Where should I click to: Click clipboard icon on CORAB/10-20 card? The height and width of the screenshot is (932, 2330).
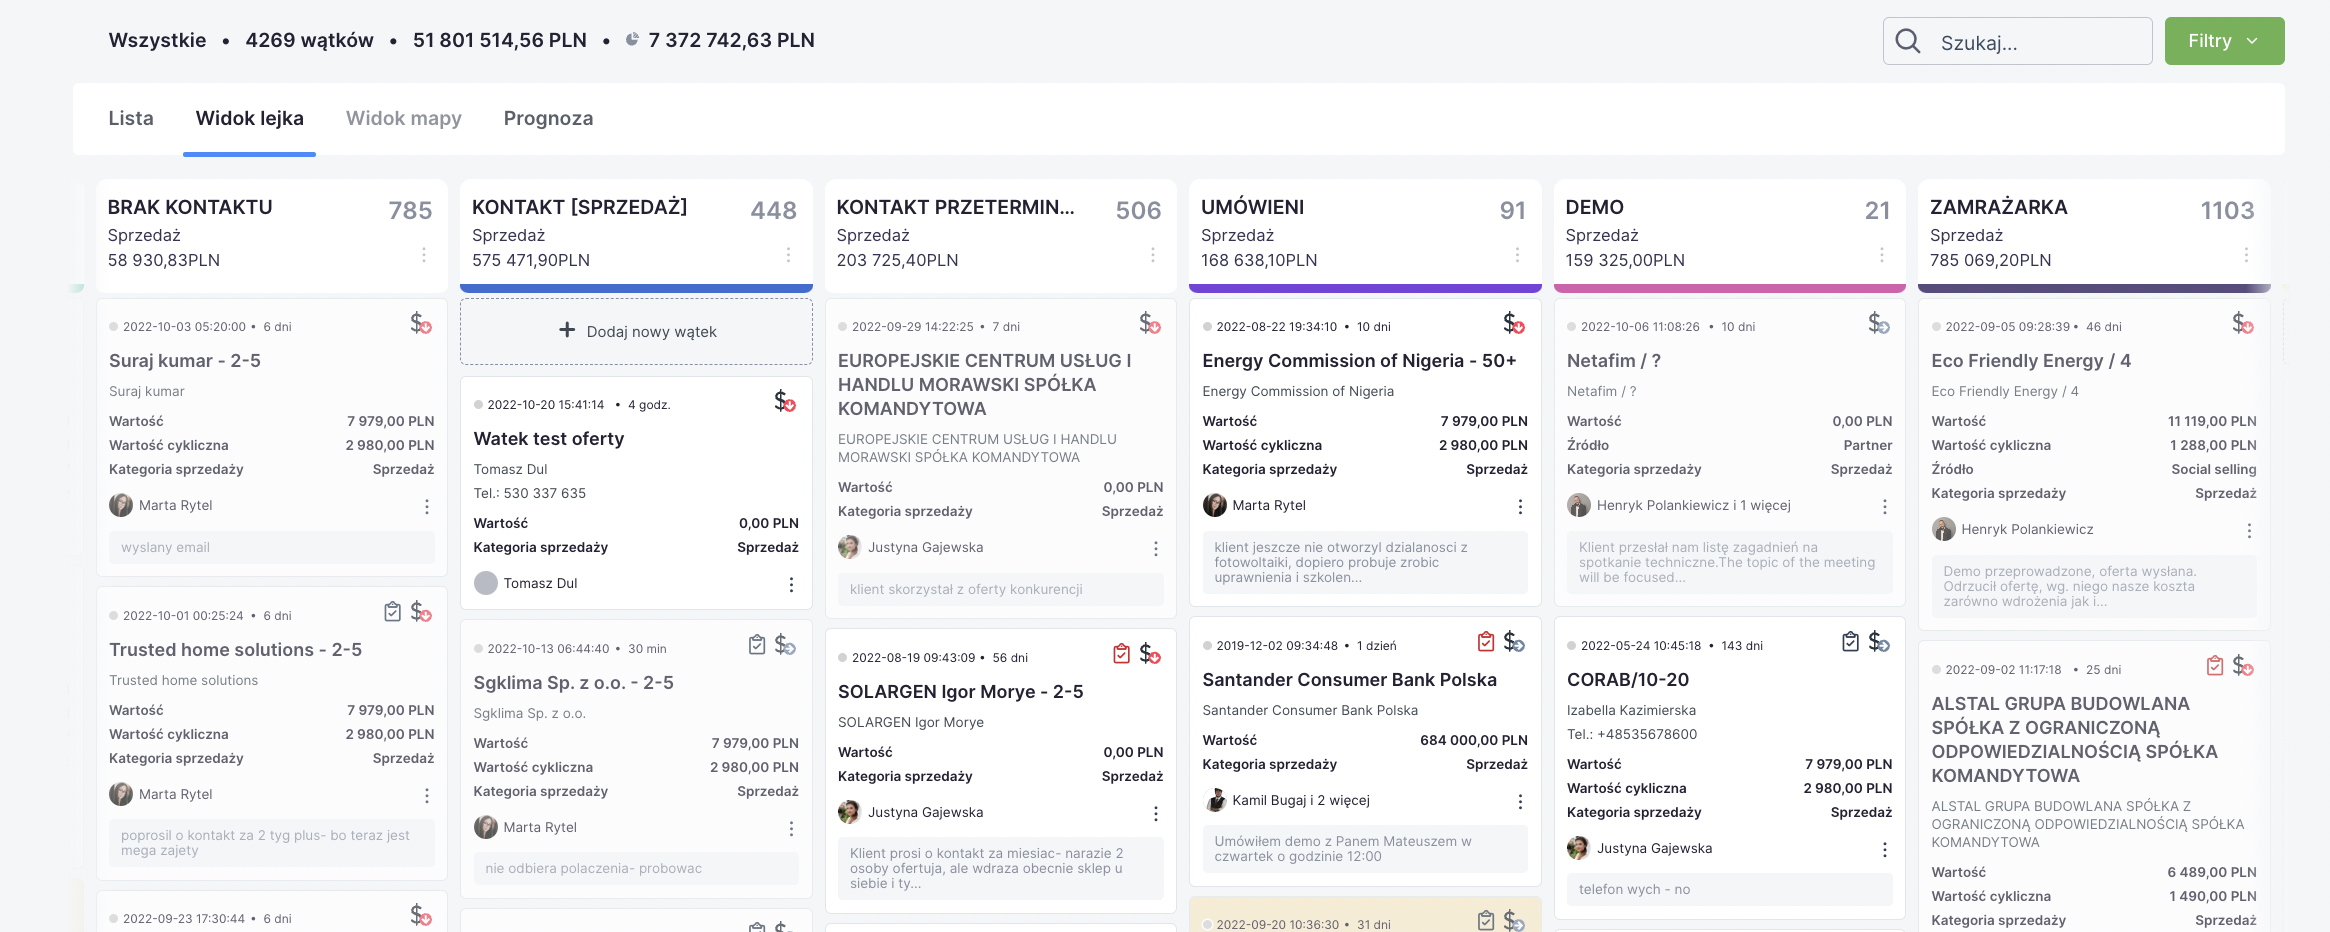(x=1850, y=642)
